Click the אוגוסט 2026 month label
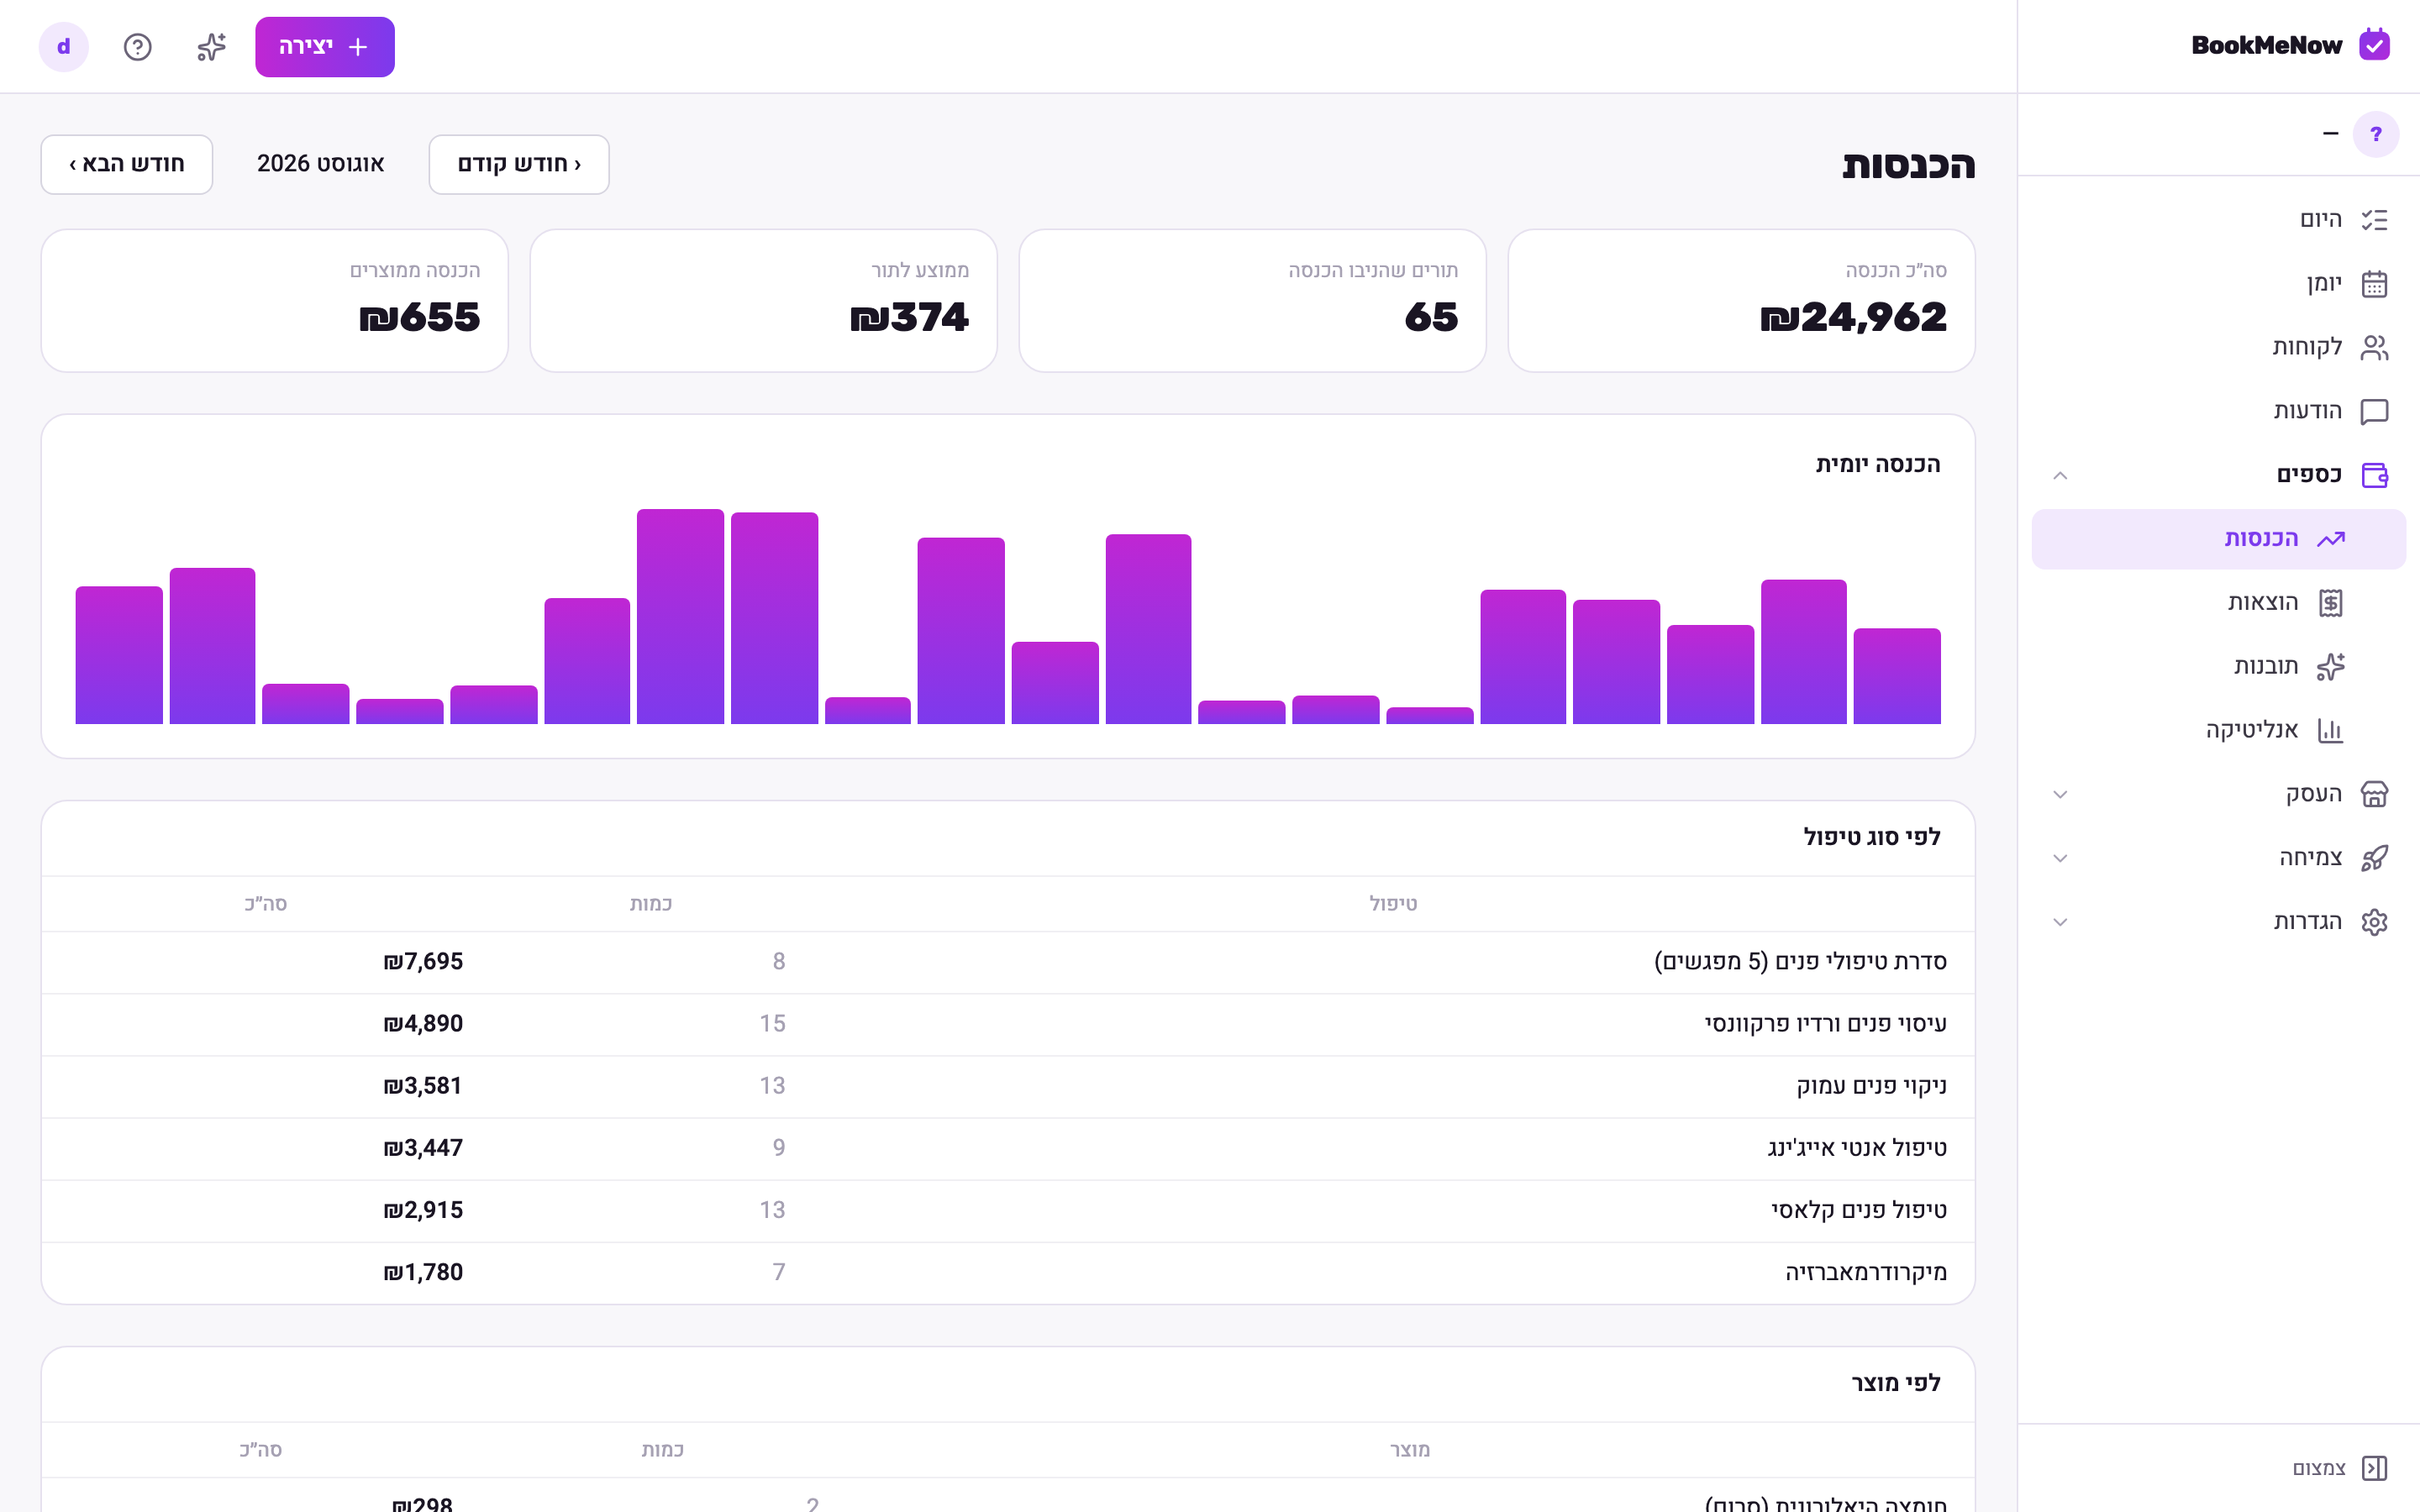 click(x=321, y=164)
